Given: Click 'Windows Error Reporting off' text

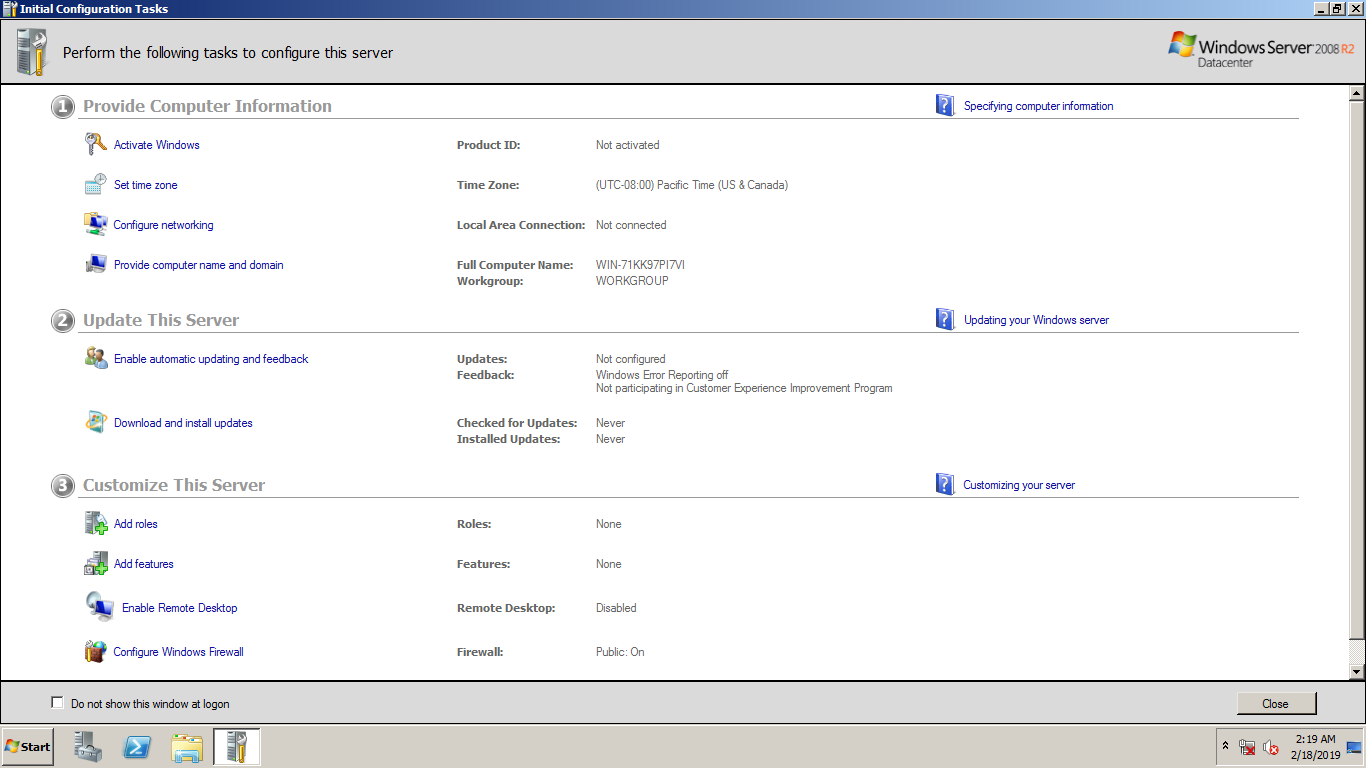Looking at the screenshot, I should pos(662,375).
